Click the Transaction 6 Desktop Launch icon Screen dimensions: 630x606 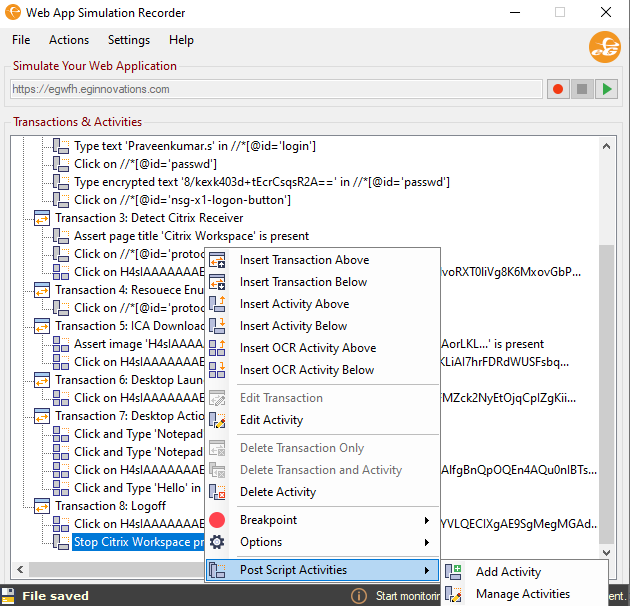click(42, 380)
